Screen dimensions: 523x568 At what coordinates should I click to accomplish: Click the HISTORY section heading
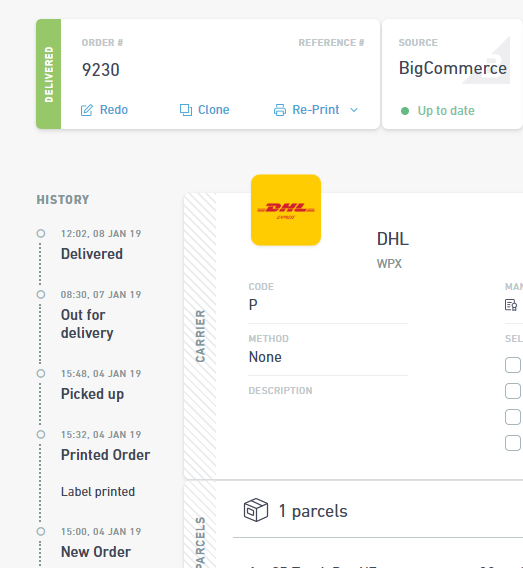click(x=63, y=200)
